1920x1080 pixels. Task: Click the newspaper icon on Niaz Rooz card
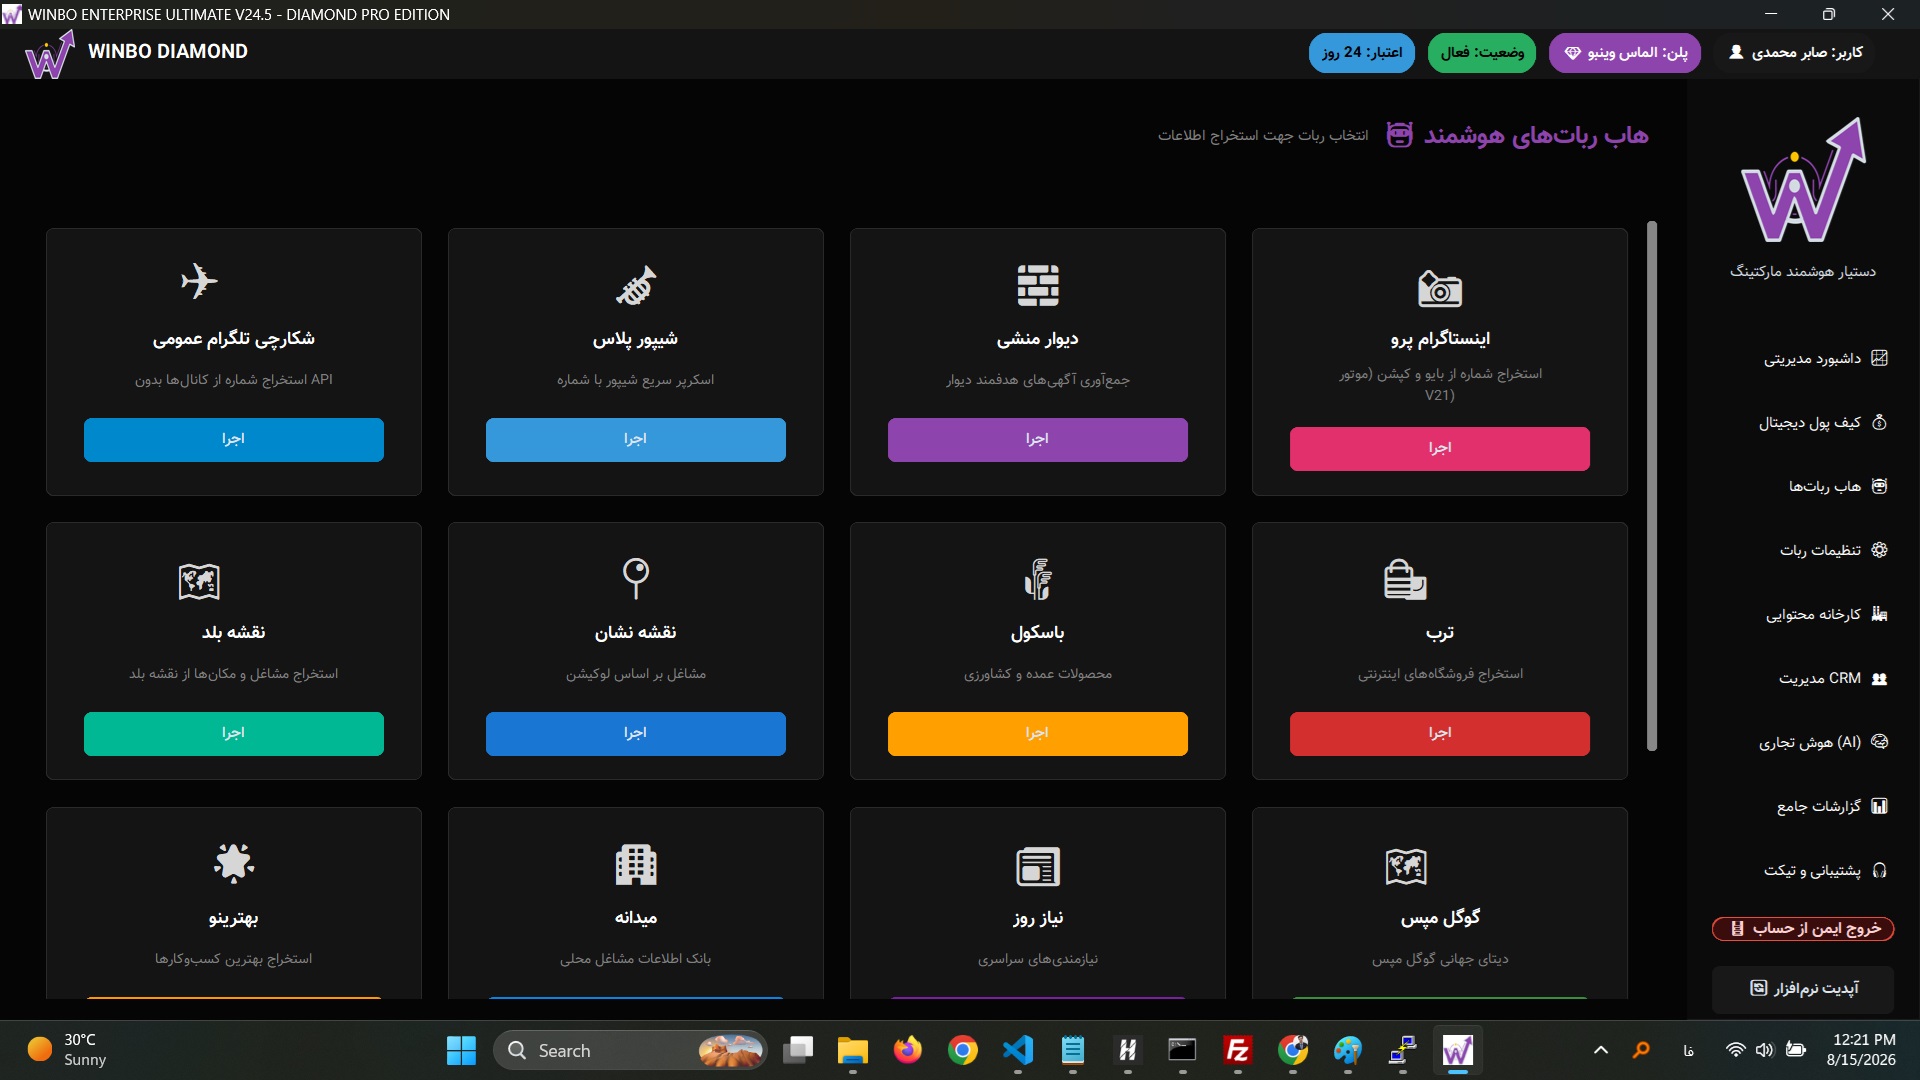(1038, 866)
